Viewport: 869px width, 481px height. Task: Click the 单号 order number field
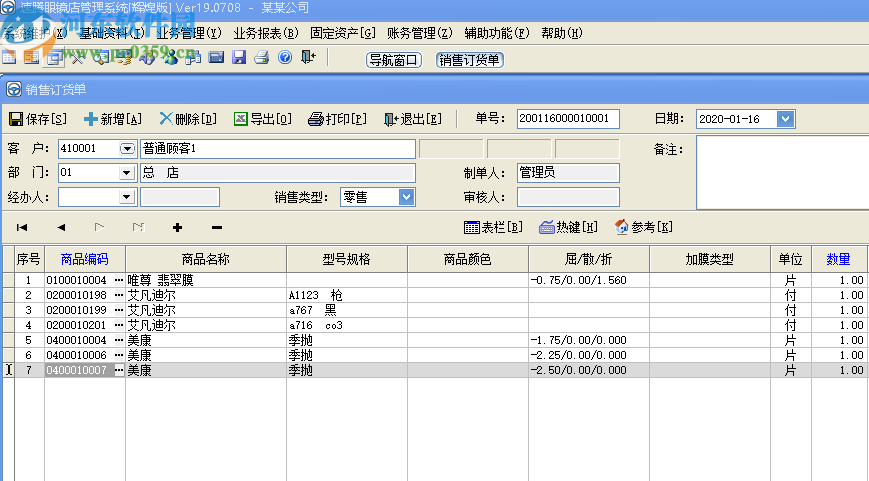point(568,119)
